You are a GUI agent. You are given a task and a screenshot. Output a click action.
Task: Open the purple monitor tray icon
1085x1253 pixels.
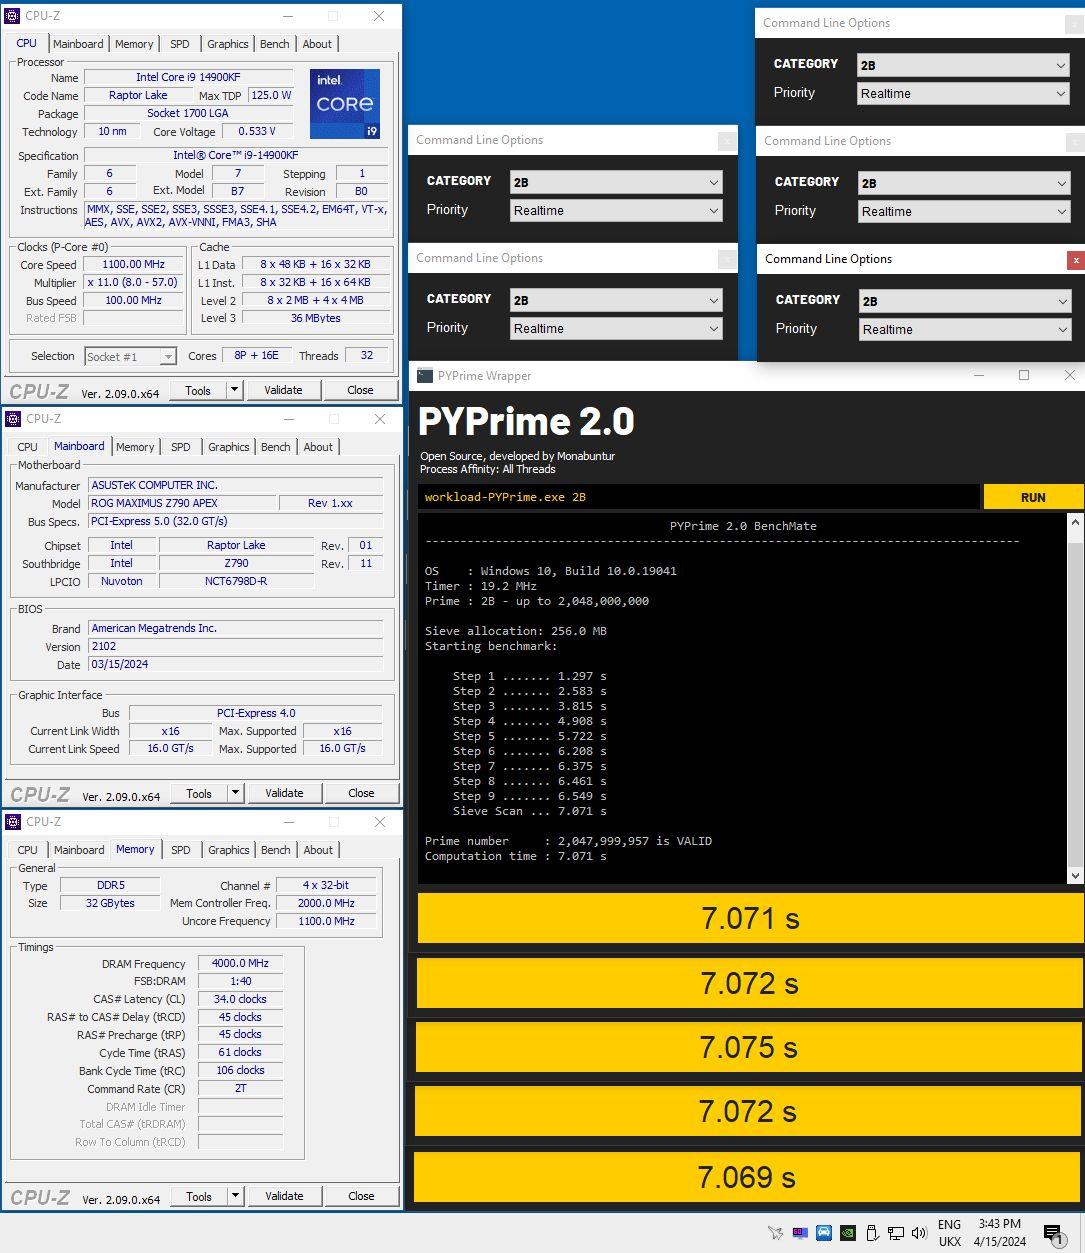click(799, 1233)
